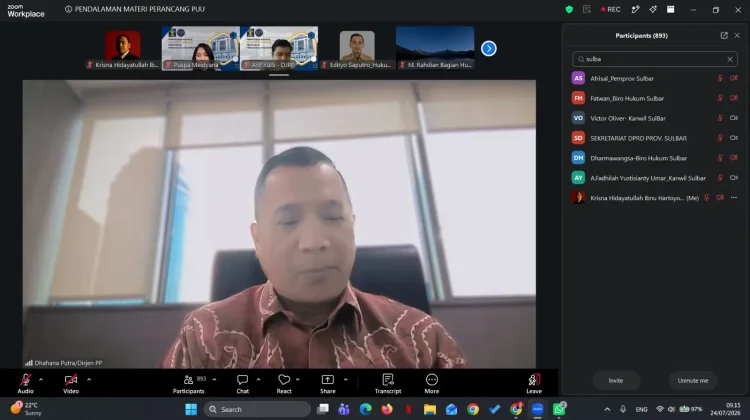Select participant Dharmawangsa-Biro Hukum Sulbar
Image resolution: width=750 pixels, height=420 pixels.
(655, 158)
